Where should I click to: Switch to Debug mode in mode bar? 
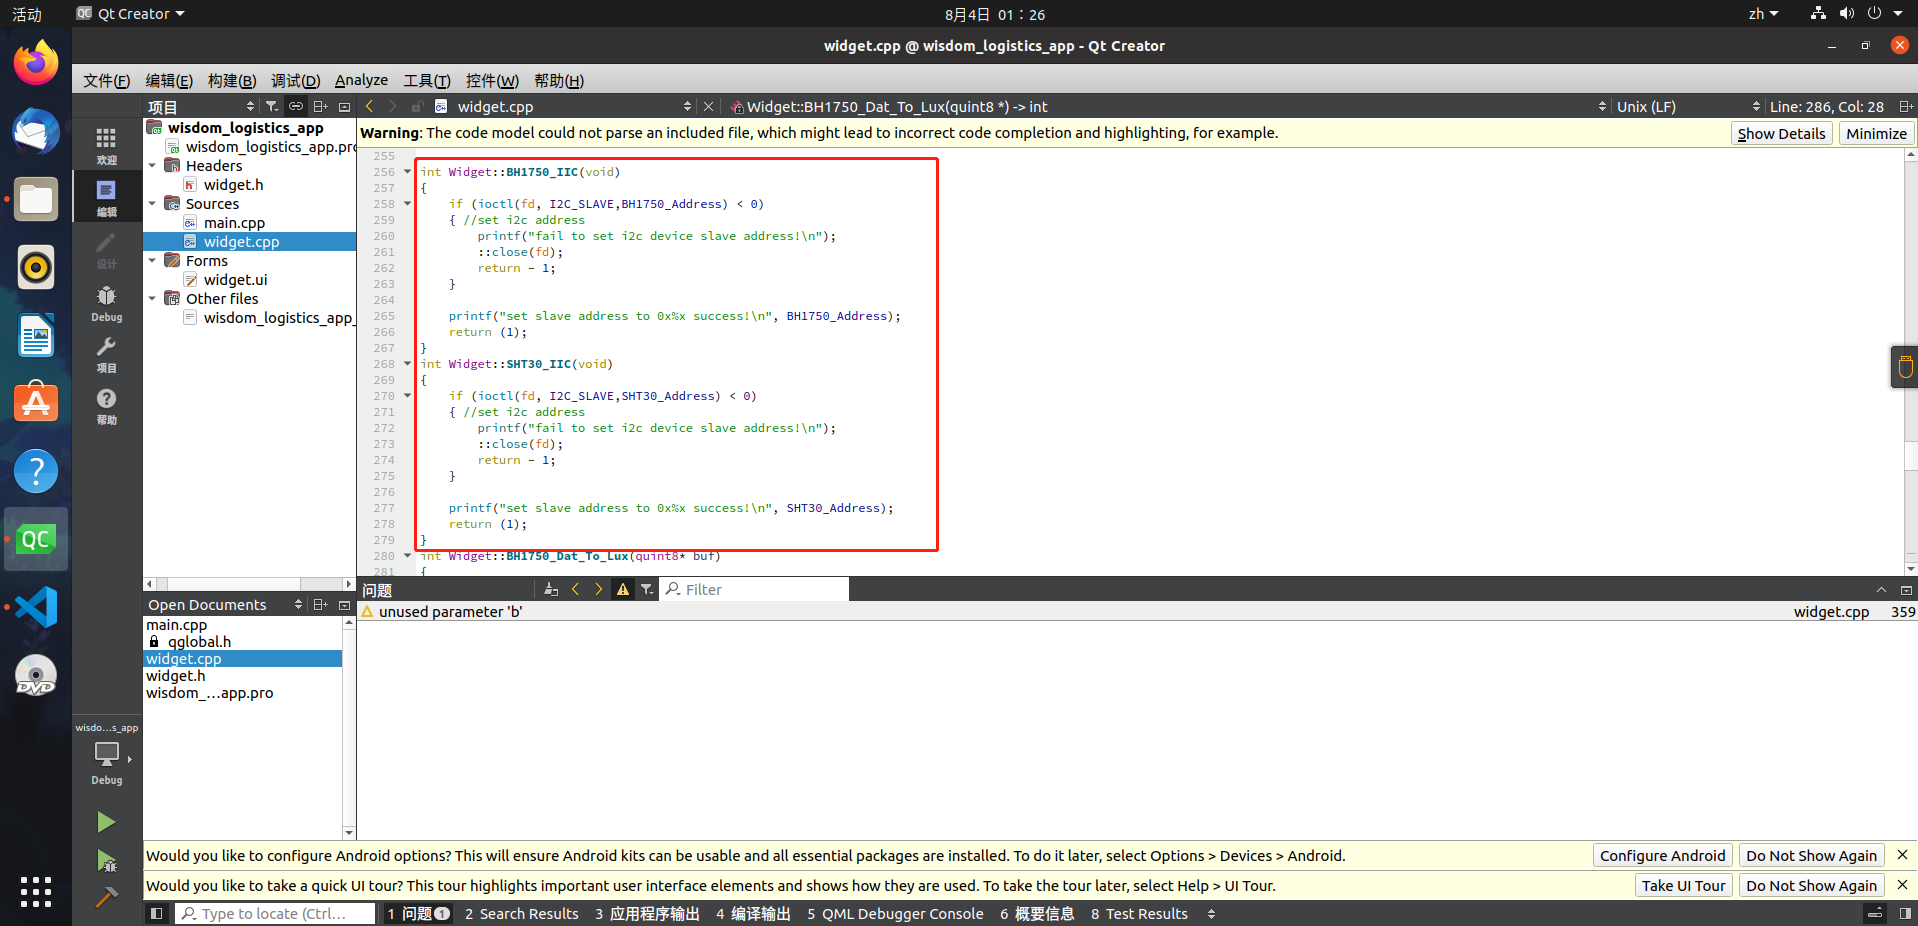pos(106,303)
